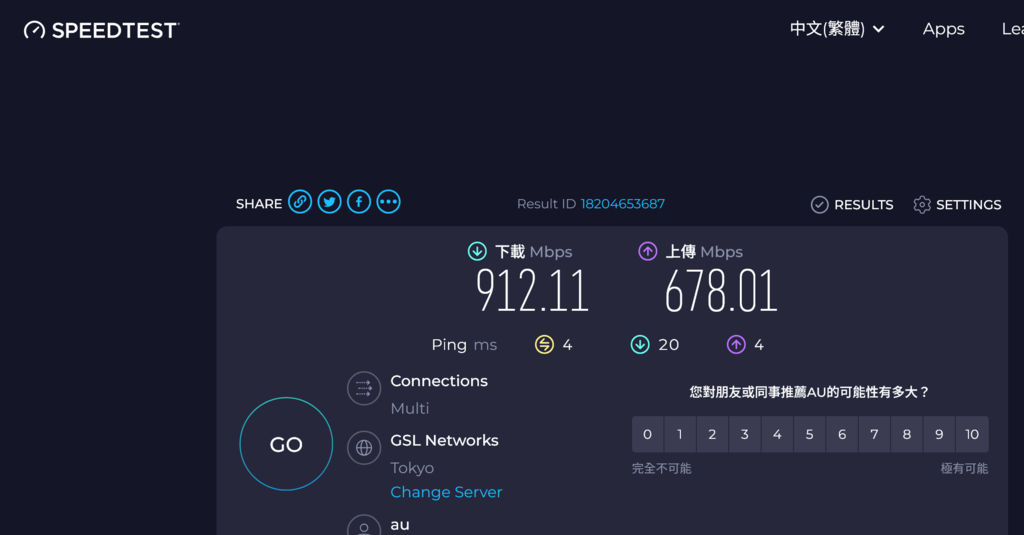Screen dimensions: 1024x535
Task: Click the upload arrow icon beside 上傳
Action: point(648,251)
